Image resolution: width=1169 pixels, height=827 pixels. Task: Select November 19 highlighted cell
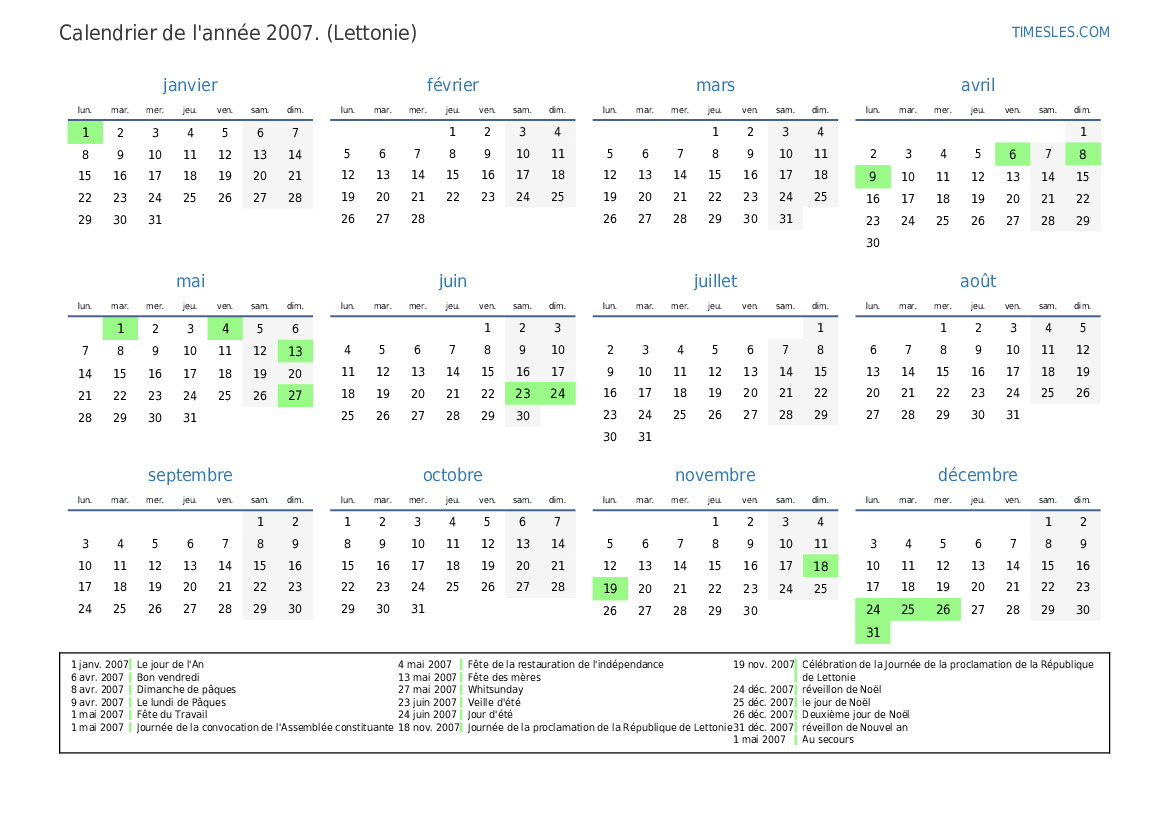pos(610,589)
